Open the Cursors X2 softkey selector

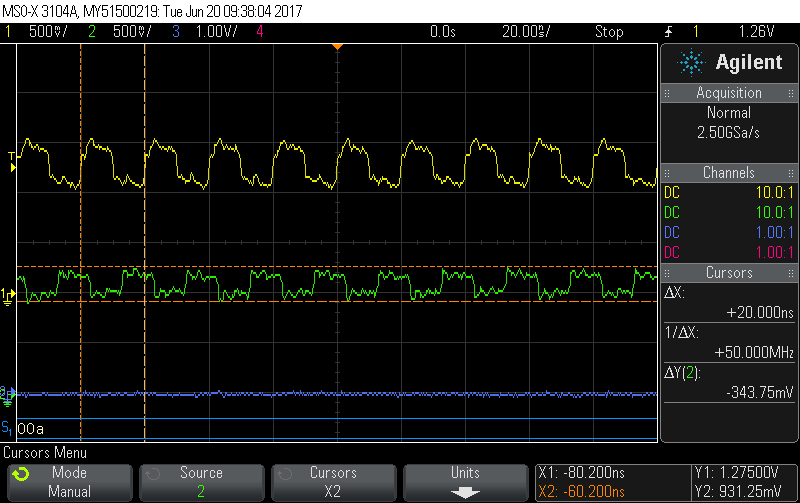pyautogui.click(x=333, y=482)
